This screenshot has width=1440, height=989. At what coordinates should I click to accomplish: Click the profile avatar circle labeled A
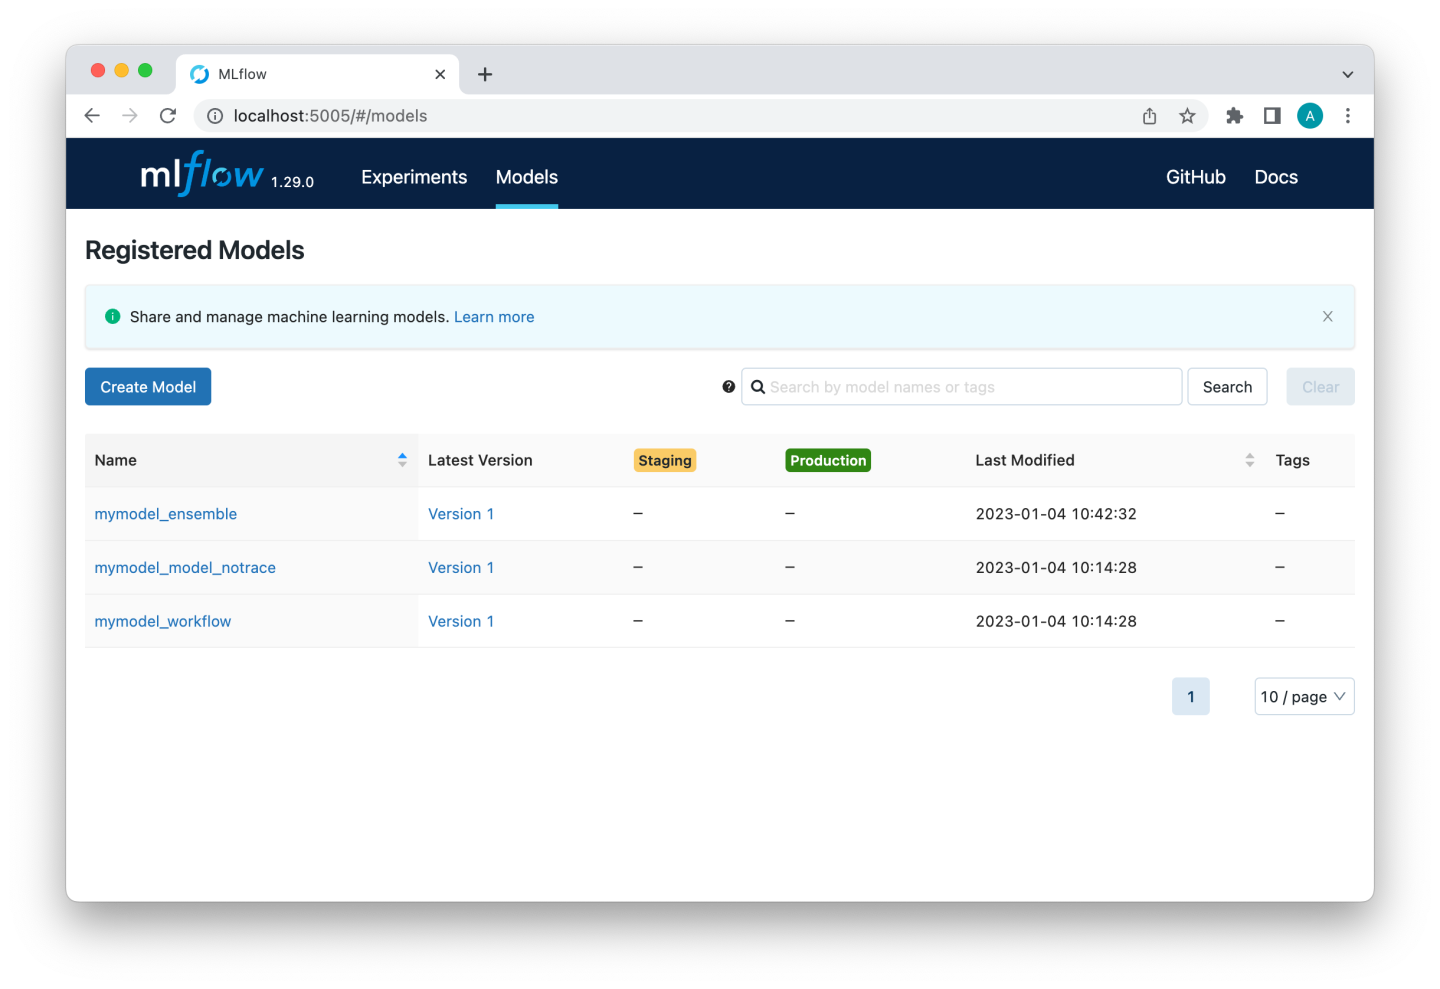click(1310, 115)
